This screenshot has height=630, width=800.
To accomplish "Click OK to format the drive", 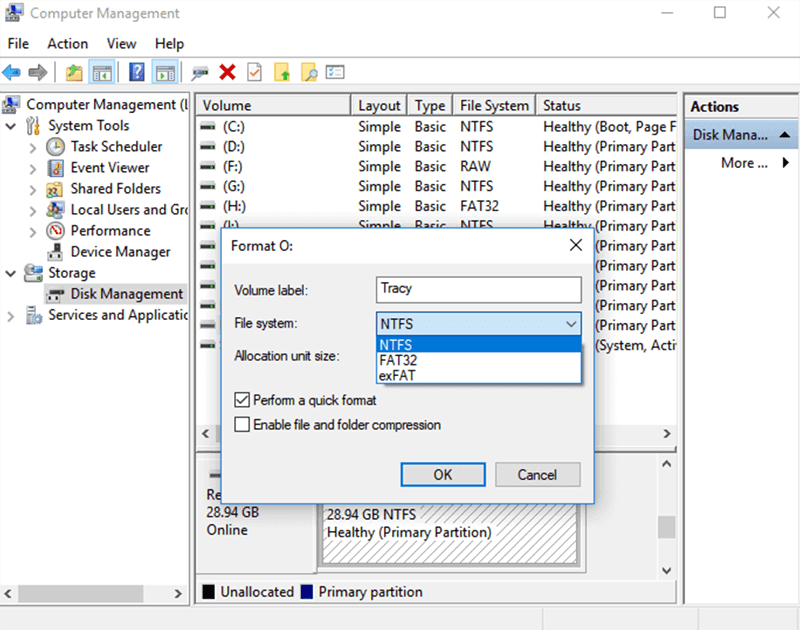I will (443, 474).
